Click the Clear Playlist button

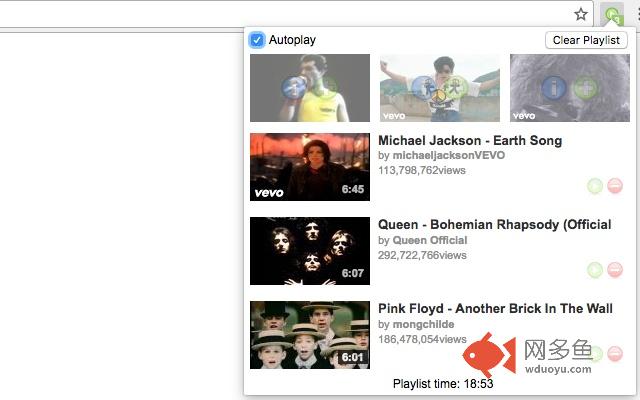click(x=586, y=40)
